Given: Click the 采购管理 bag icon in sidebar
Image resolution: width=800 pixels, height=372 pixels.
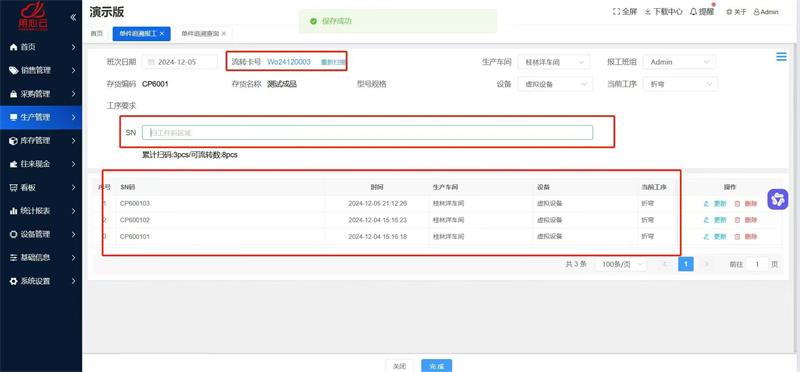Looking at the screenshot, I should click(14, 94).
